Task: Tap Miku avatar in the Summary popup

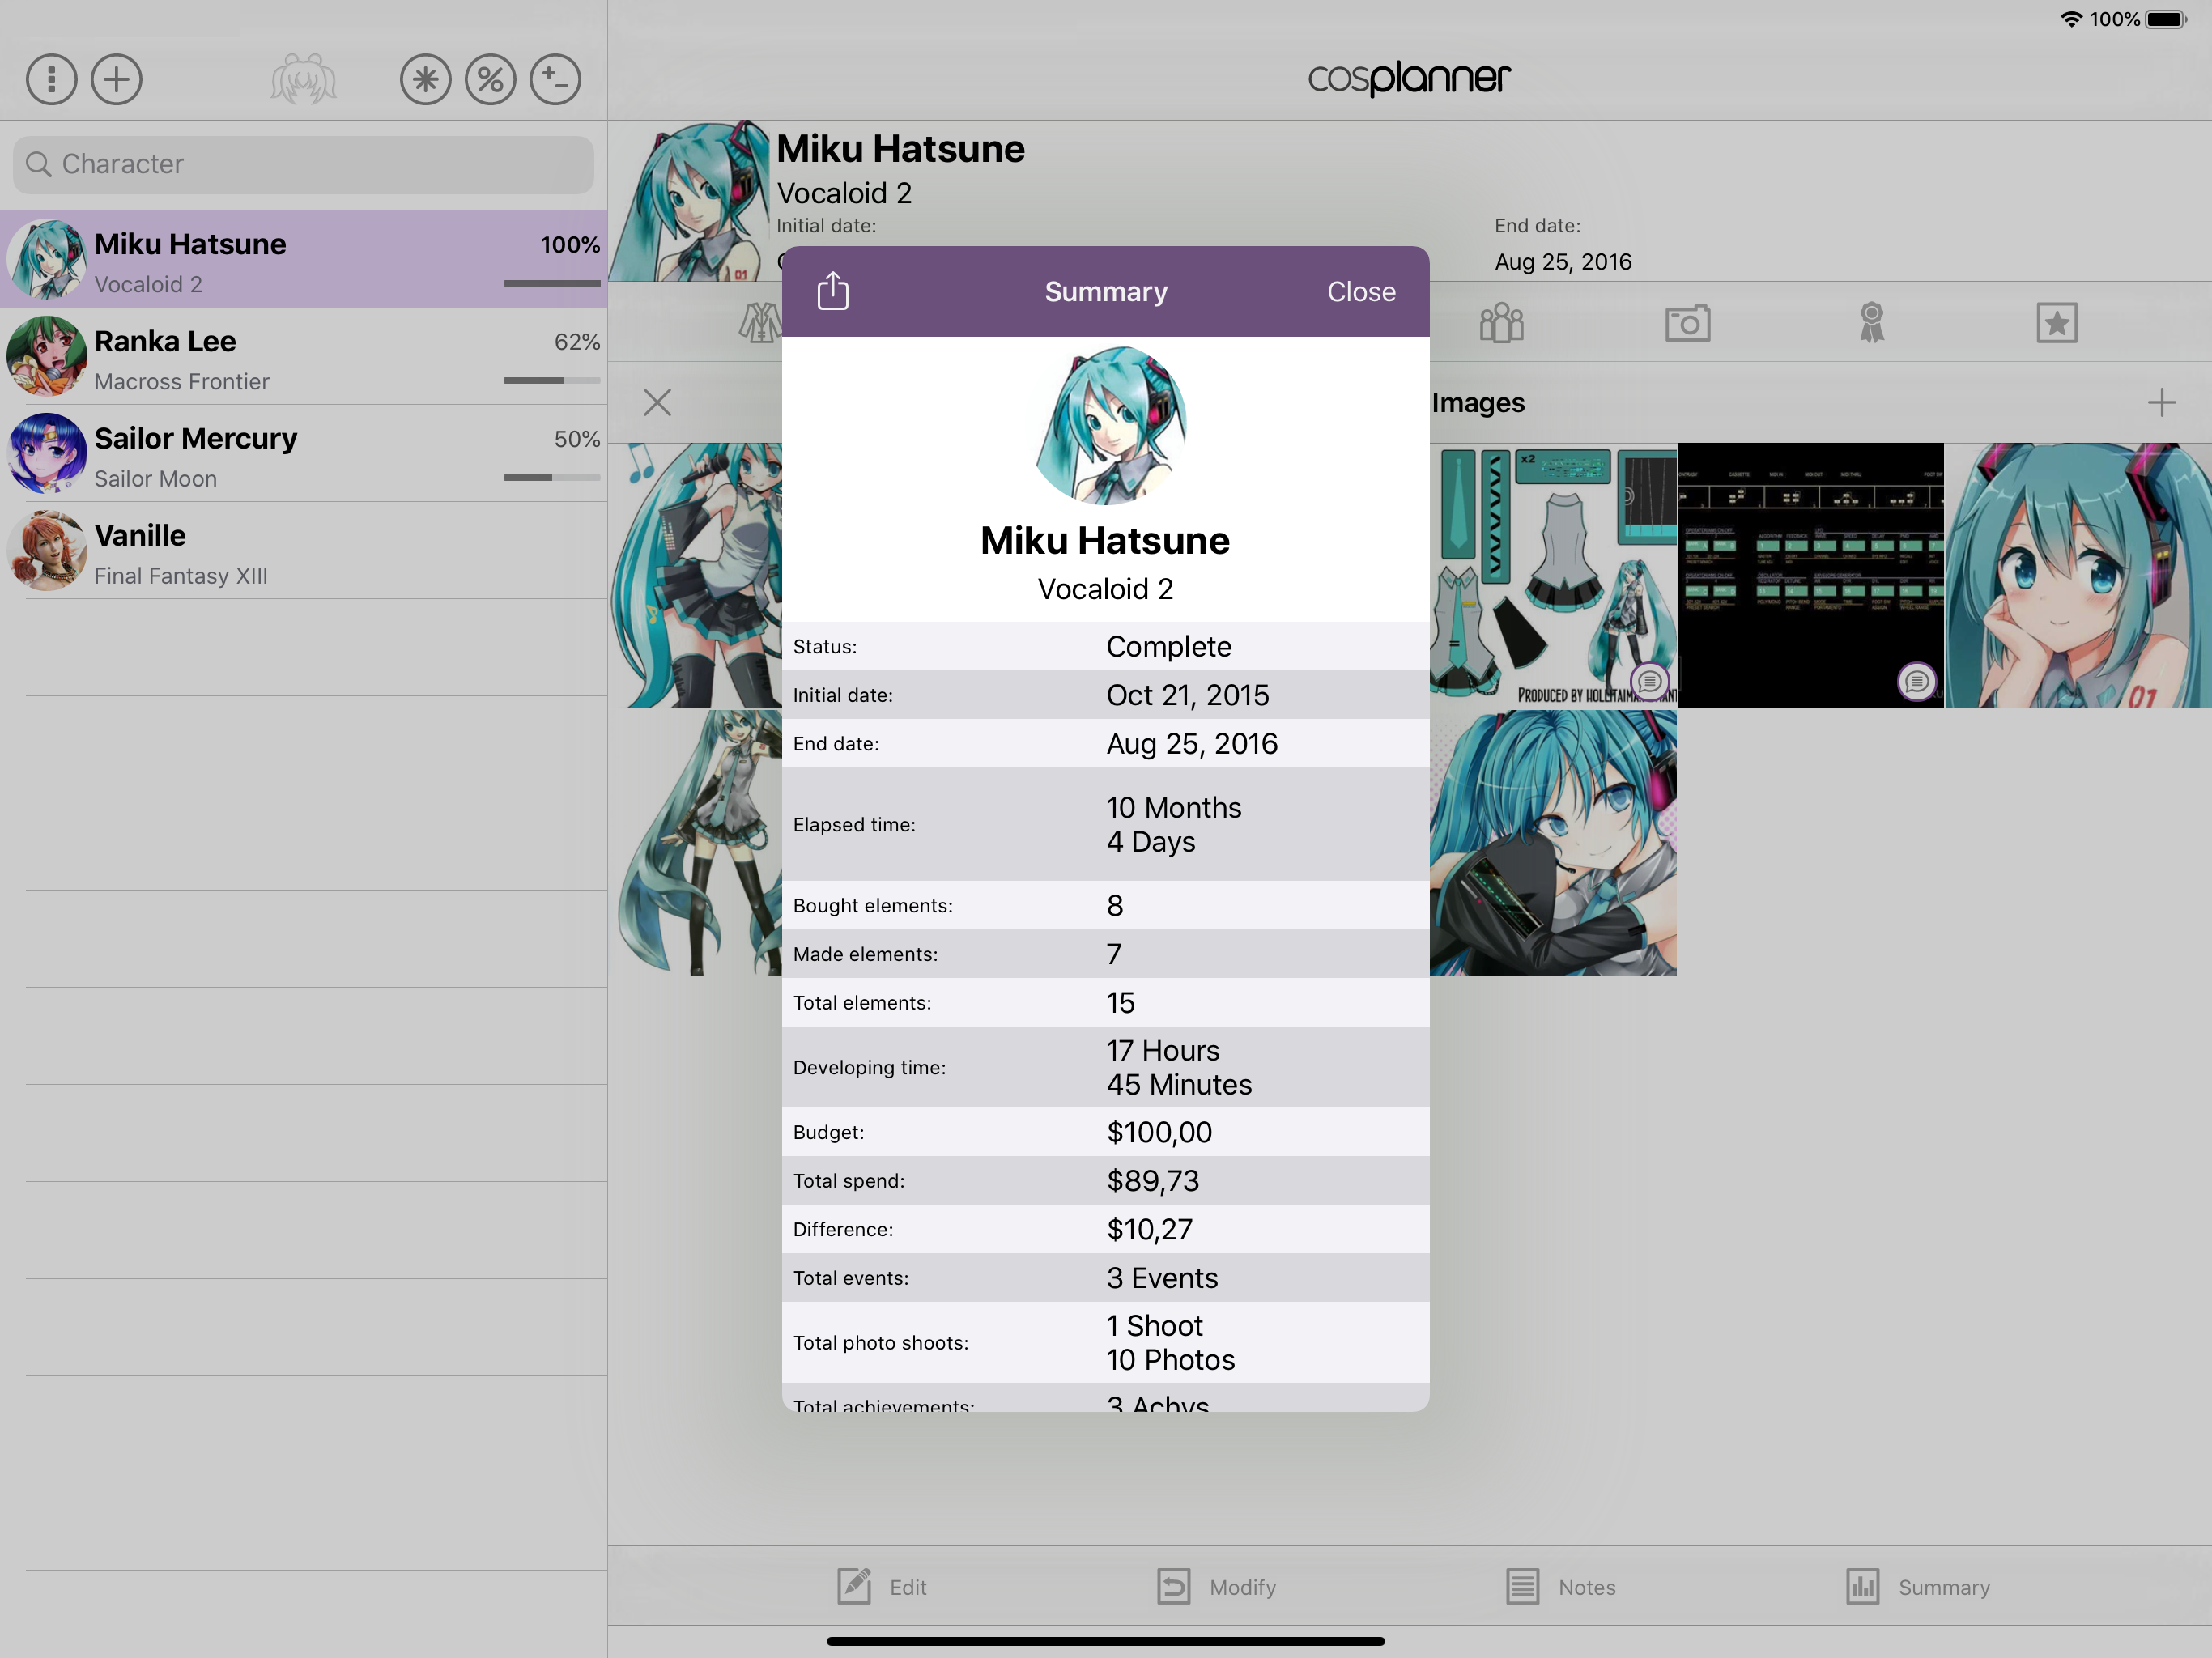Action: pos(1111,425)
